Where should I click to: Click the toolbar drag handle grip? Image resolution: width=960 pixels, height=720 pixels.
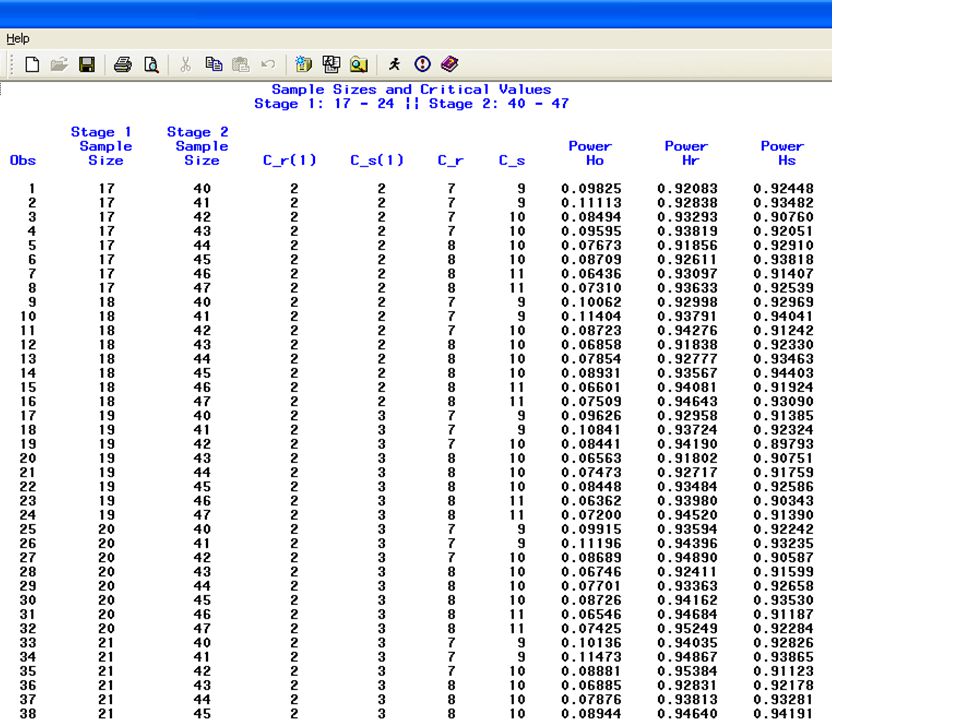click(11, 64)
